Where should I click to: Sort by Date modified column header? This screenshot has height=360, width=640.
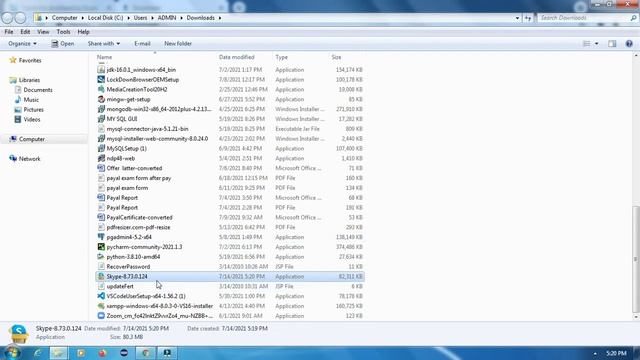[x=237, y=57]
